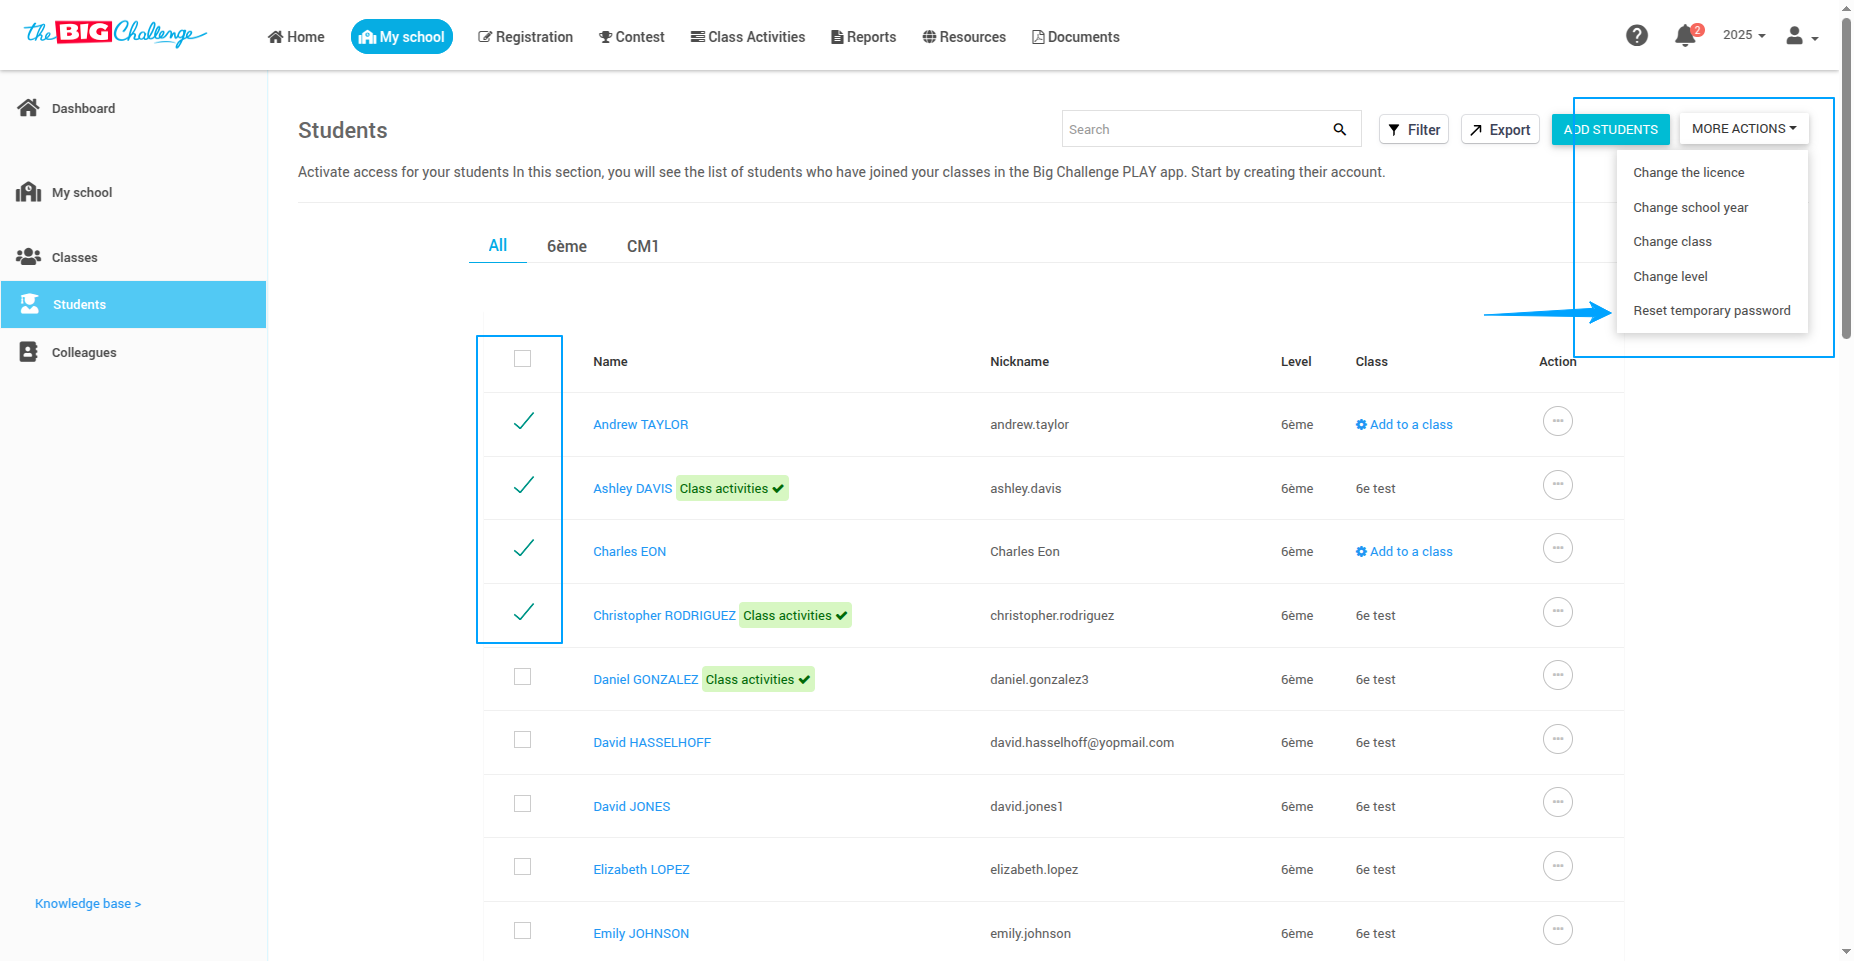Open action menu for Emily JOHNSON
The image size is (1854, 961).
[x=1558, y=930]
